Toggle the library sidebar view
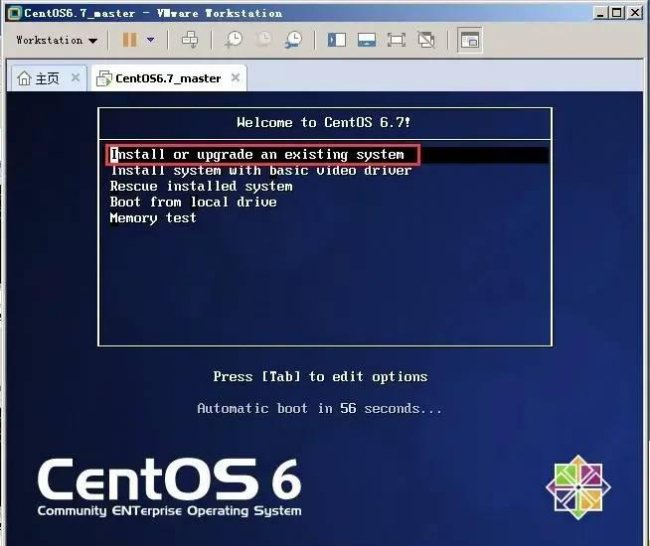This screenshot has height=546, width=650. pyautogui.click(x=337, y=40)
